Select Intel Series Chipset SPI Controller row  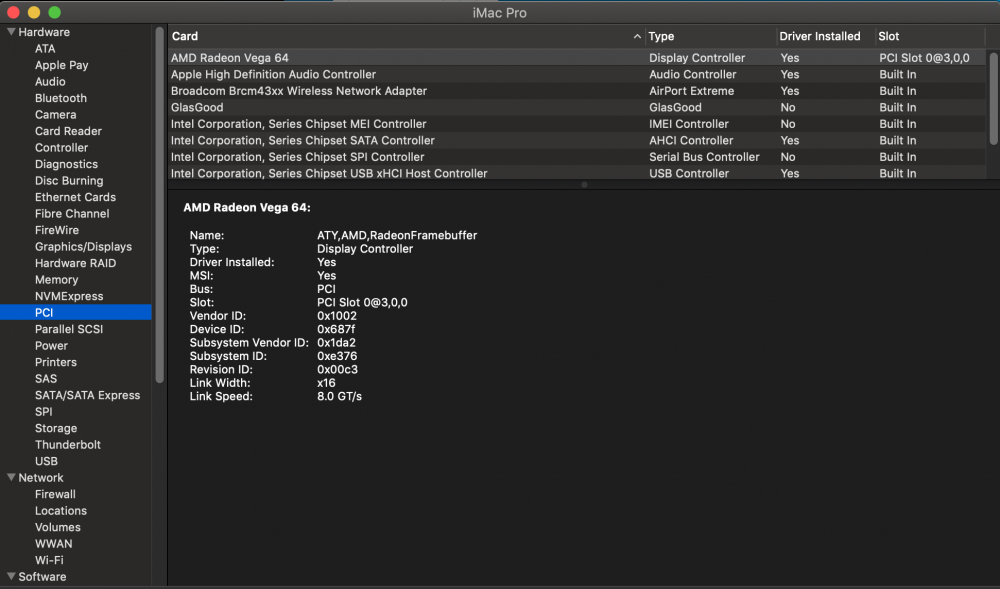tap(577, 157)
